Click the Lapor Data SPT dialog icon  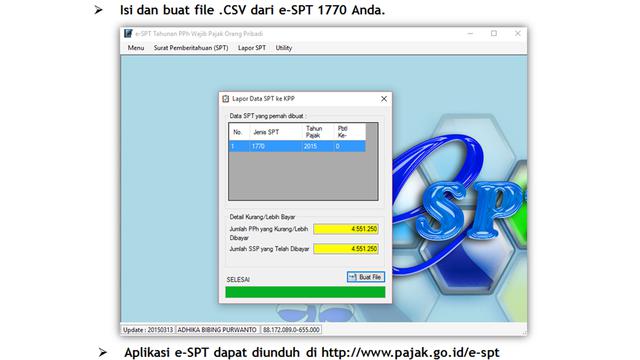click(x=226, y=99)
